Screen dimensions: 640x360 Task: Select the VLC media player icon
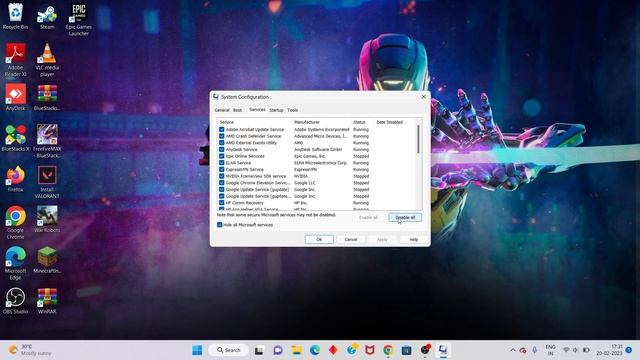47,60
